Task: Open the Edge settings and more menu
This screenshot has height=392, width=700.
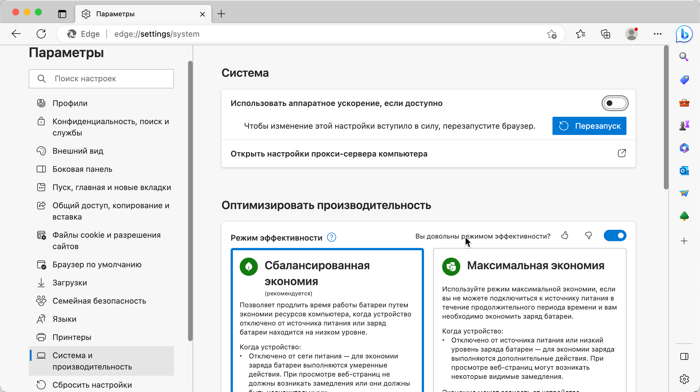Action: (x=657, y=34)
